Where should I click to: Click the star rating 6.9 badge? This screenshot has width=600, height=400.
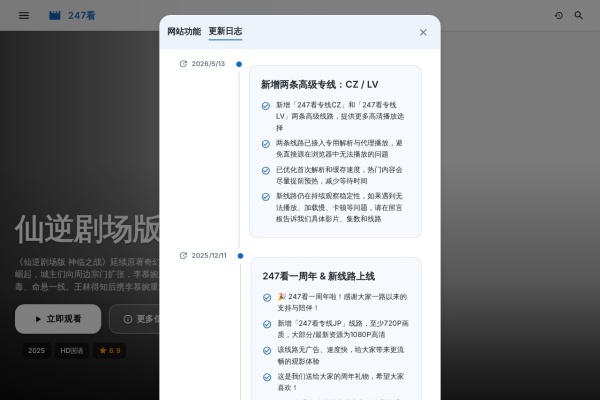click(109, 351)
